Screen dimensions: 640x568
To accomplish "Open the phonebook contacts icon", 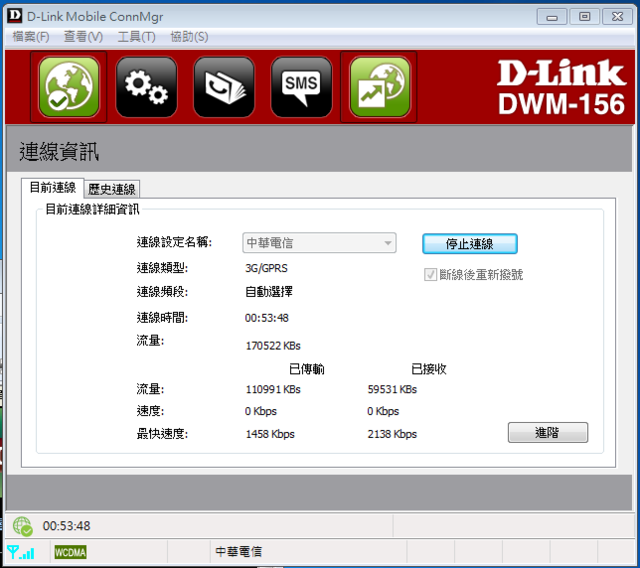I will tap(224, 87).
